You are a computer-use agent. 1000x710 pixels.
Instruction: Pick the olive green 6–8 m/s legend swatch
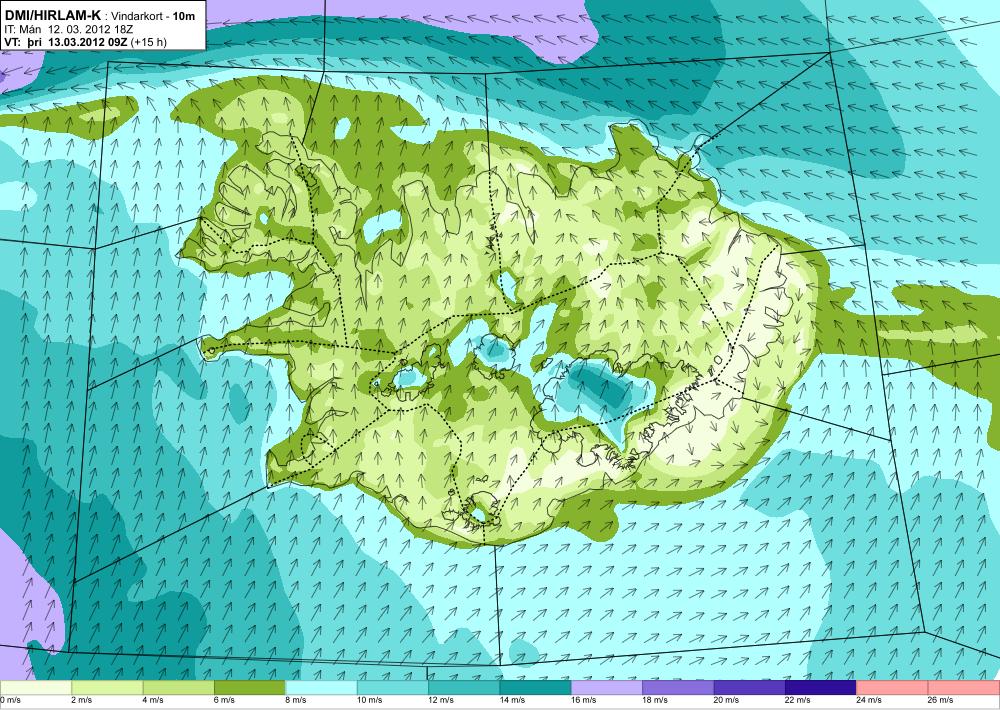tap(250, 688)
